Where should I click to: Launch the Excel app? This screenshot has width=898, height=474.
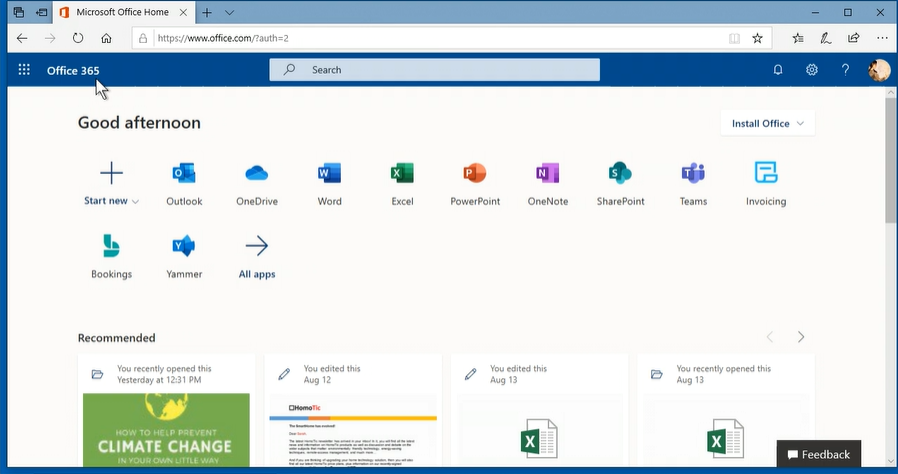402,184
